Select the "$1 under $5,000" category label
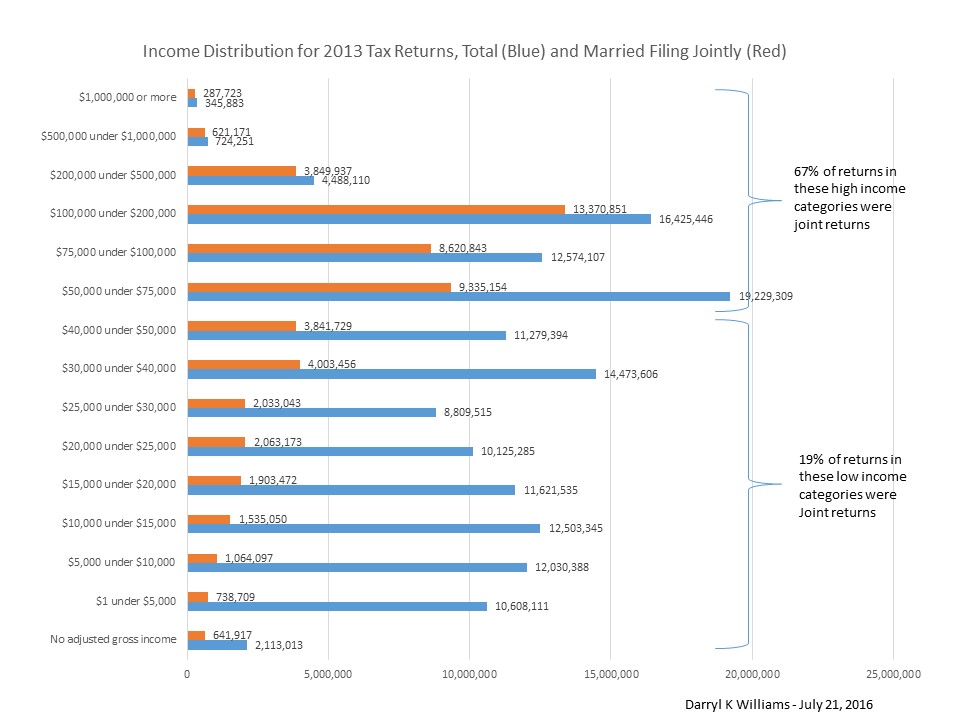The width and height of the screenshot is (960, 720). pos(136,601)
